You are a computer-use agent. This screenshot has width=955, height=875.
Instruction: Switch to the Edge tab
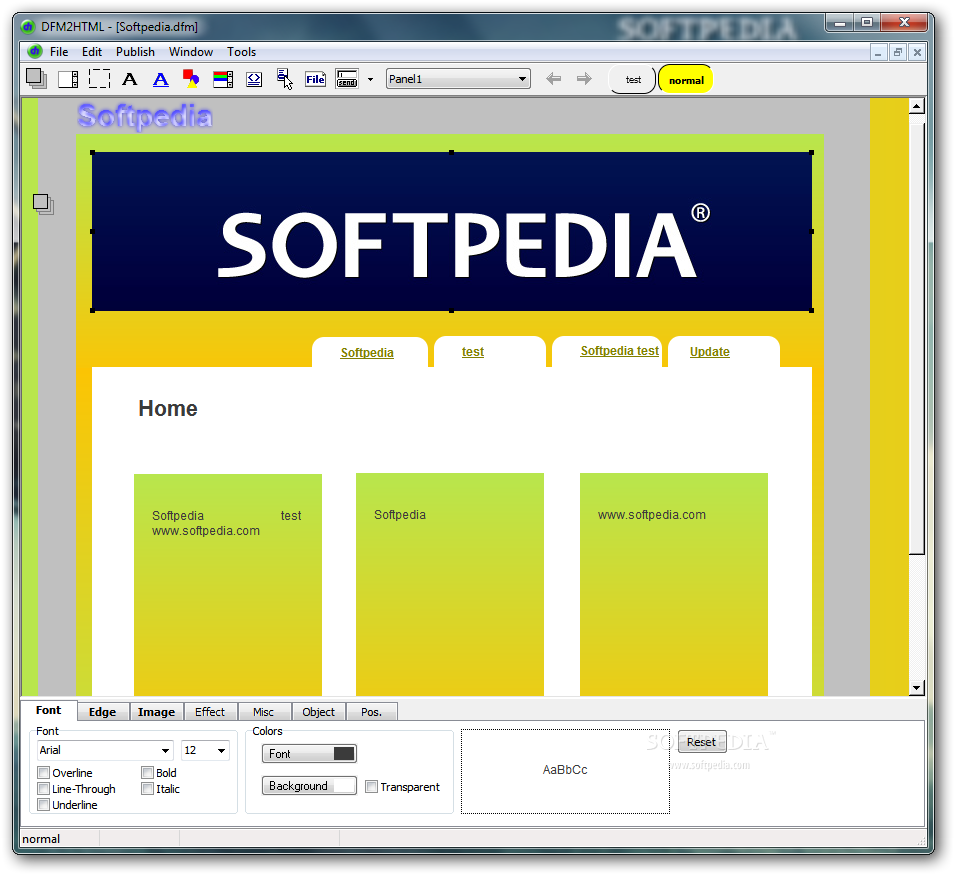click(x=102, y=712)
